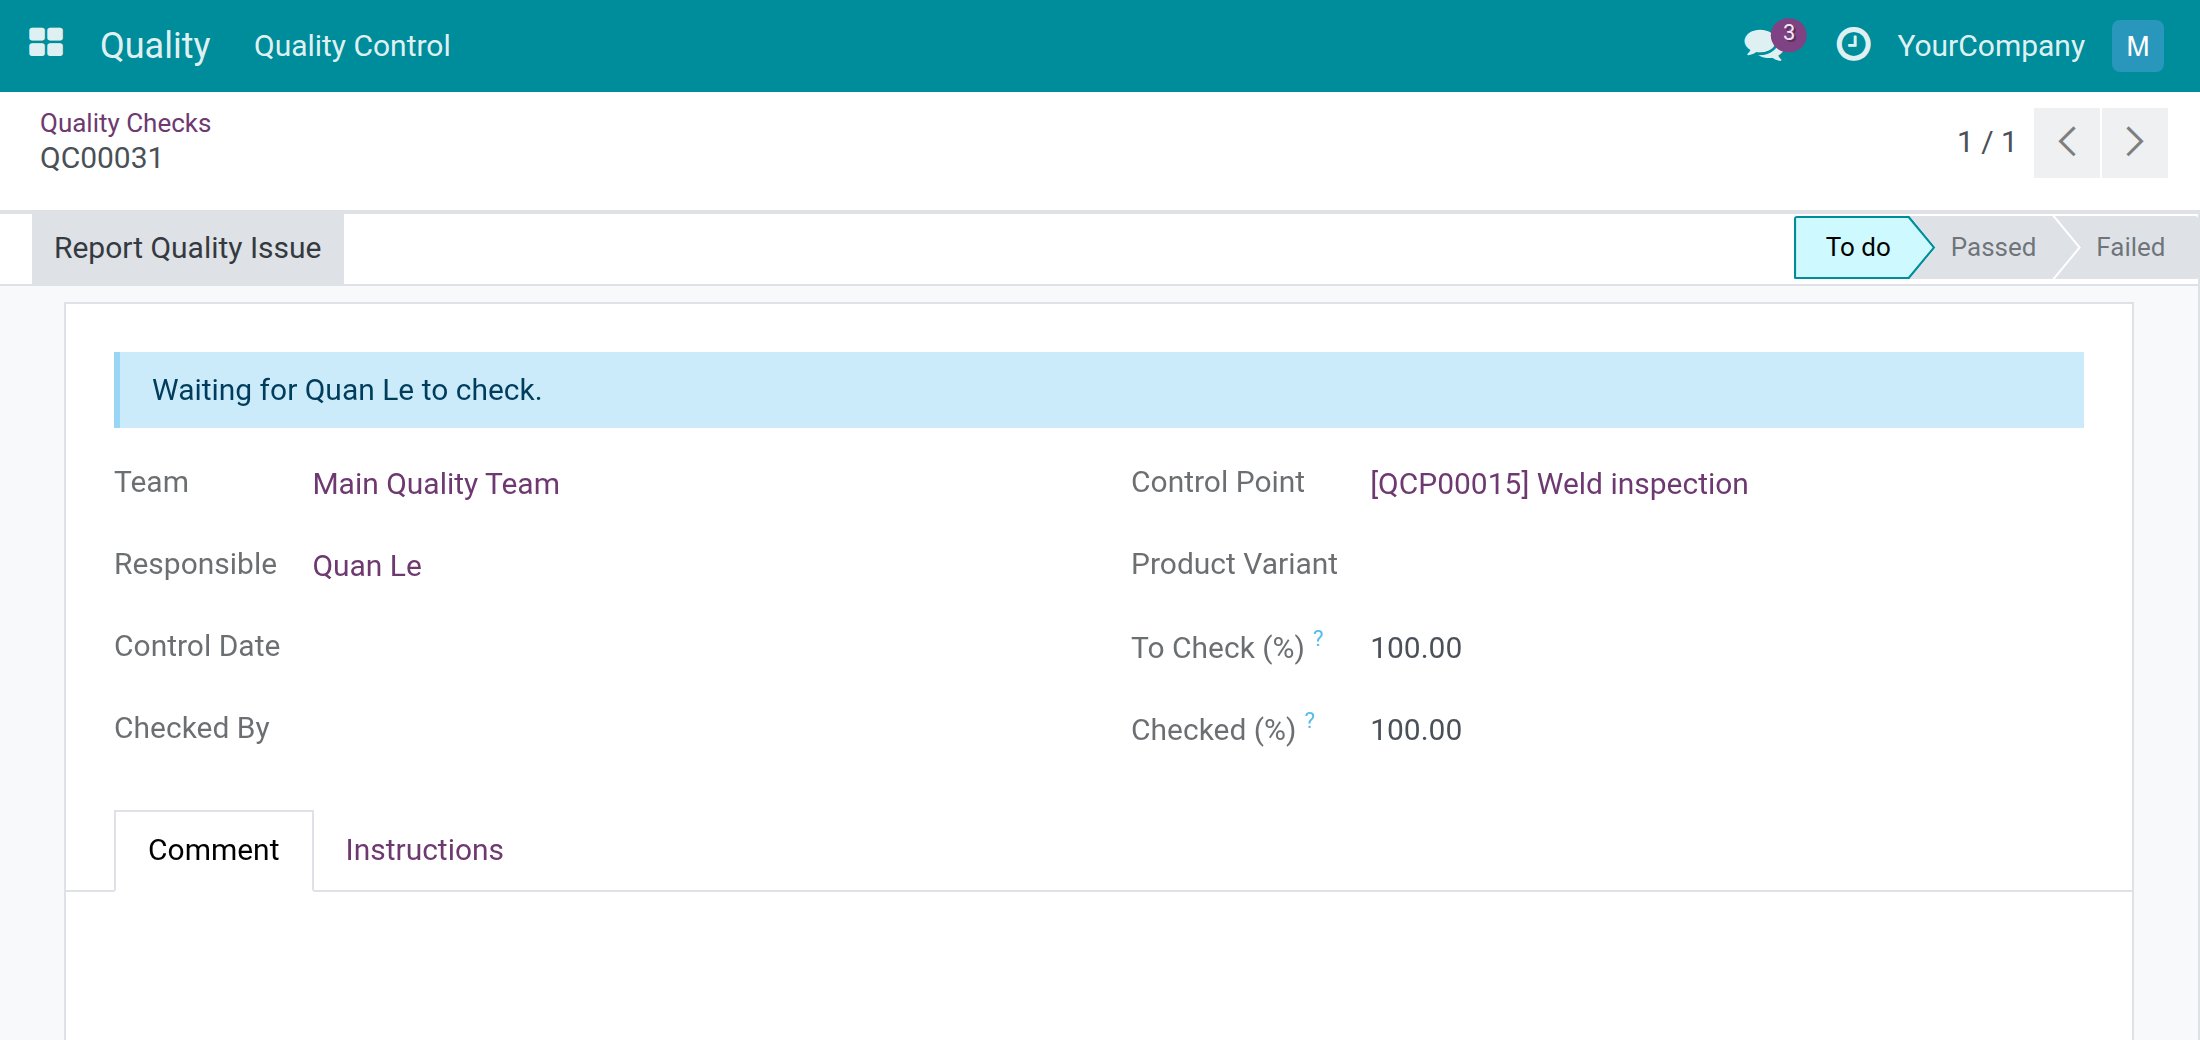Screen dimensions: 2200x1040
Task: Click the M user avatar
Action: click(2137, 46)
